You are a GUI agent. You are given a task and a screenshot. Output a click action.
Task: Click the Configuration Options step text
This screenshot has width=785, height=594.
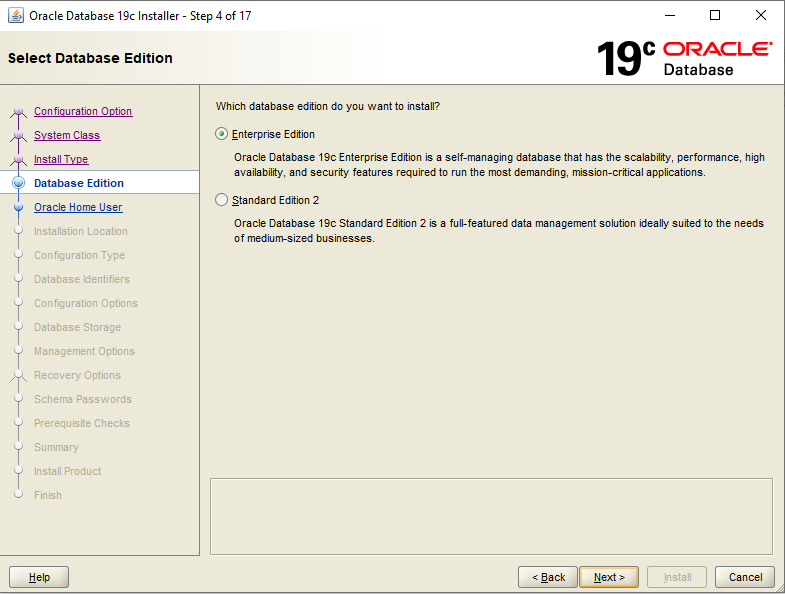click(86, 304)
